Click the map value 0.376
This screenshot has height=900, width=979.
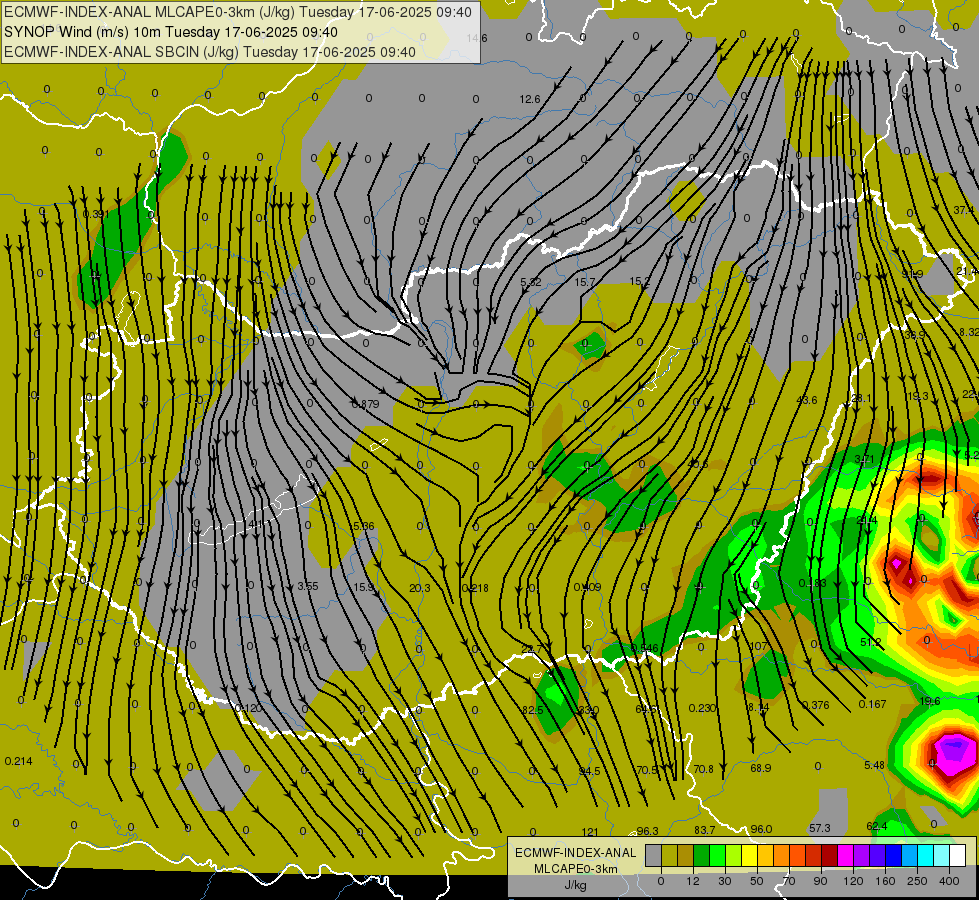pos(815,705)
